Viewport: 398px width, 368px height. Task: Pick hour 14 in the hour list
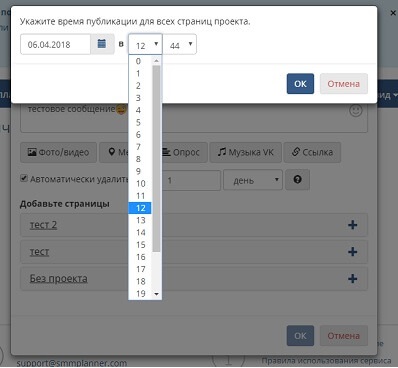[140, 233]
